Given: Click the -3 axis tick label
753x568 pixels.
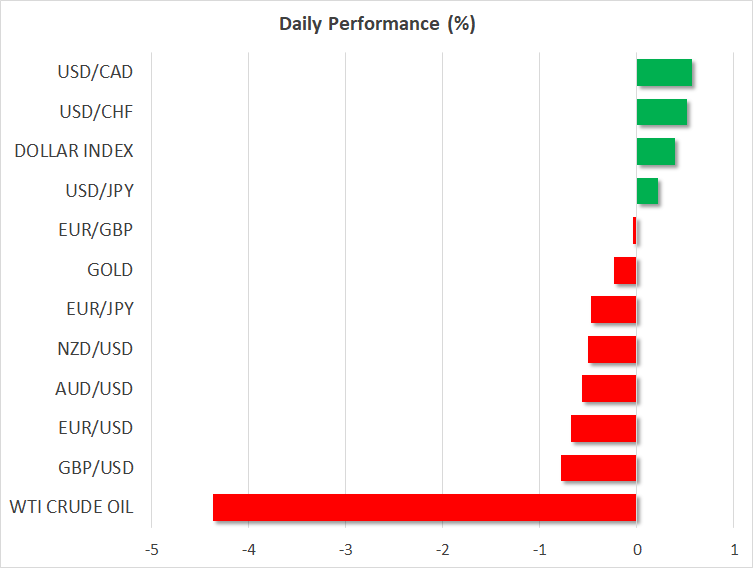Looking at the screenshot, I should coord(345,549).
